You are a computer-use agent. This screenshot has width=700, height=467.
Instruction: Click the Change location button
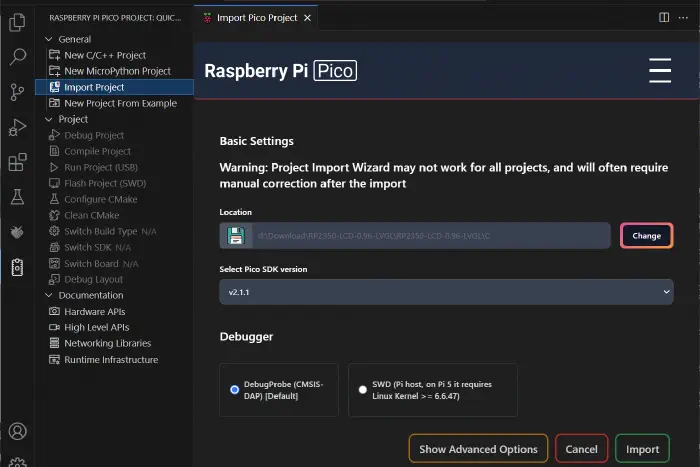click(646, 236)
